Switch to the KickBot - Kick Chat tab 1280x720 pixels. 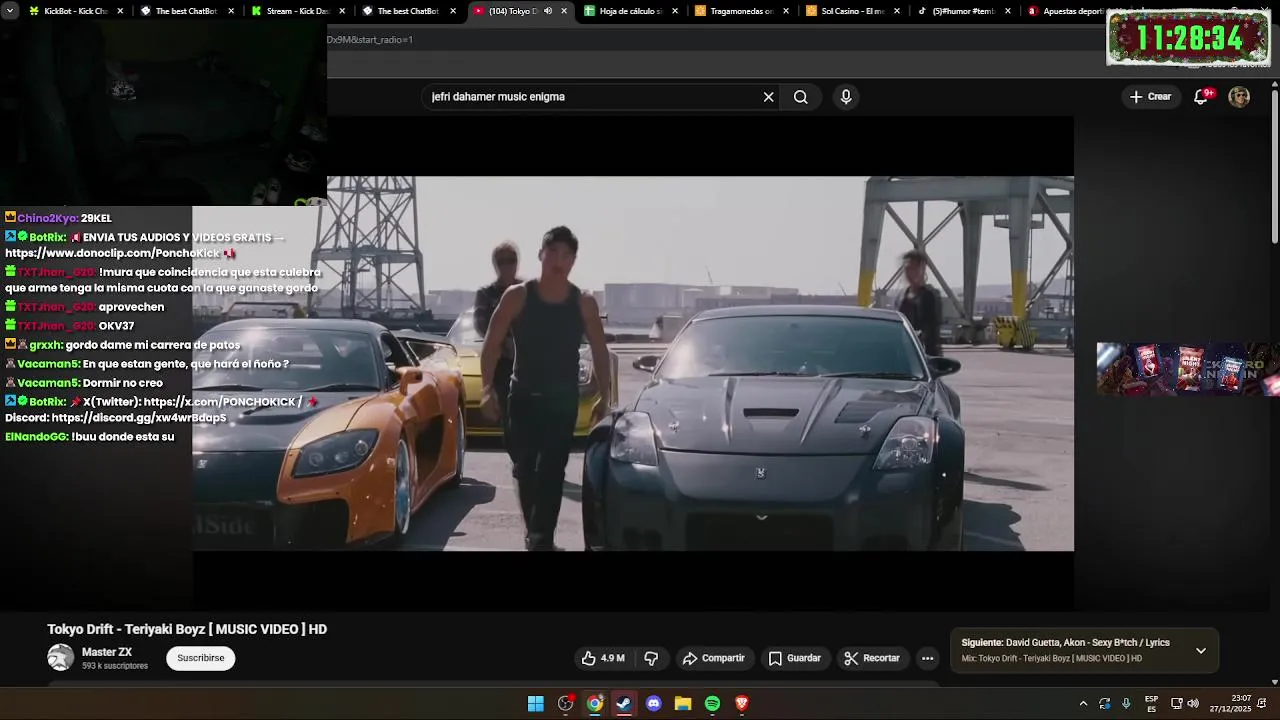pyautogui.click(x=76, y=11)
